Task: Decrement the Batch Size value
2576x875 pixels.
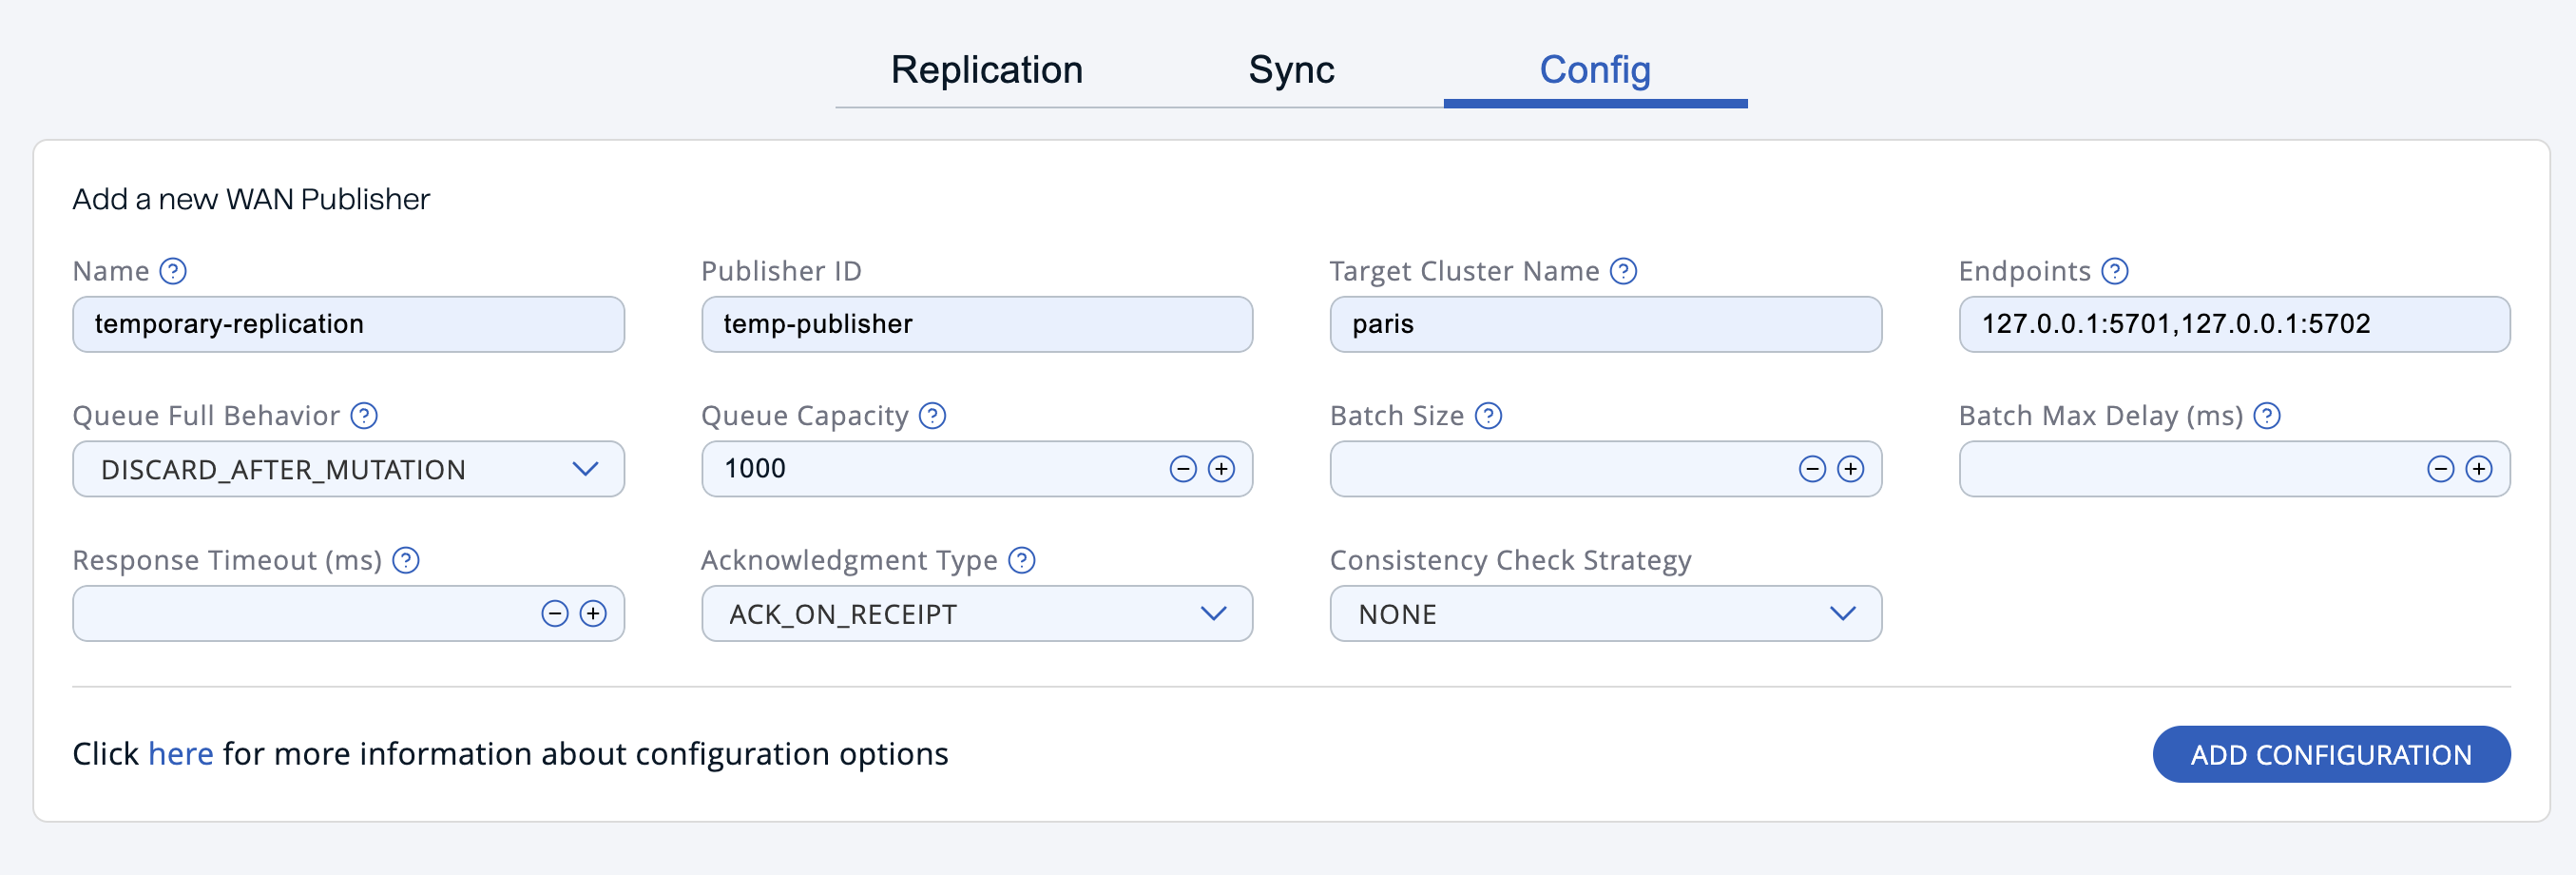Action: pyautogui.click(x=1811, y=468)
